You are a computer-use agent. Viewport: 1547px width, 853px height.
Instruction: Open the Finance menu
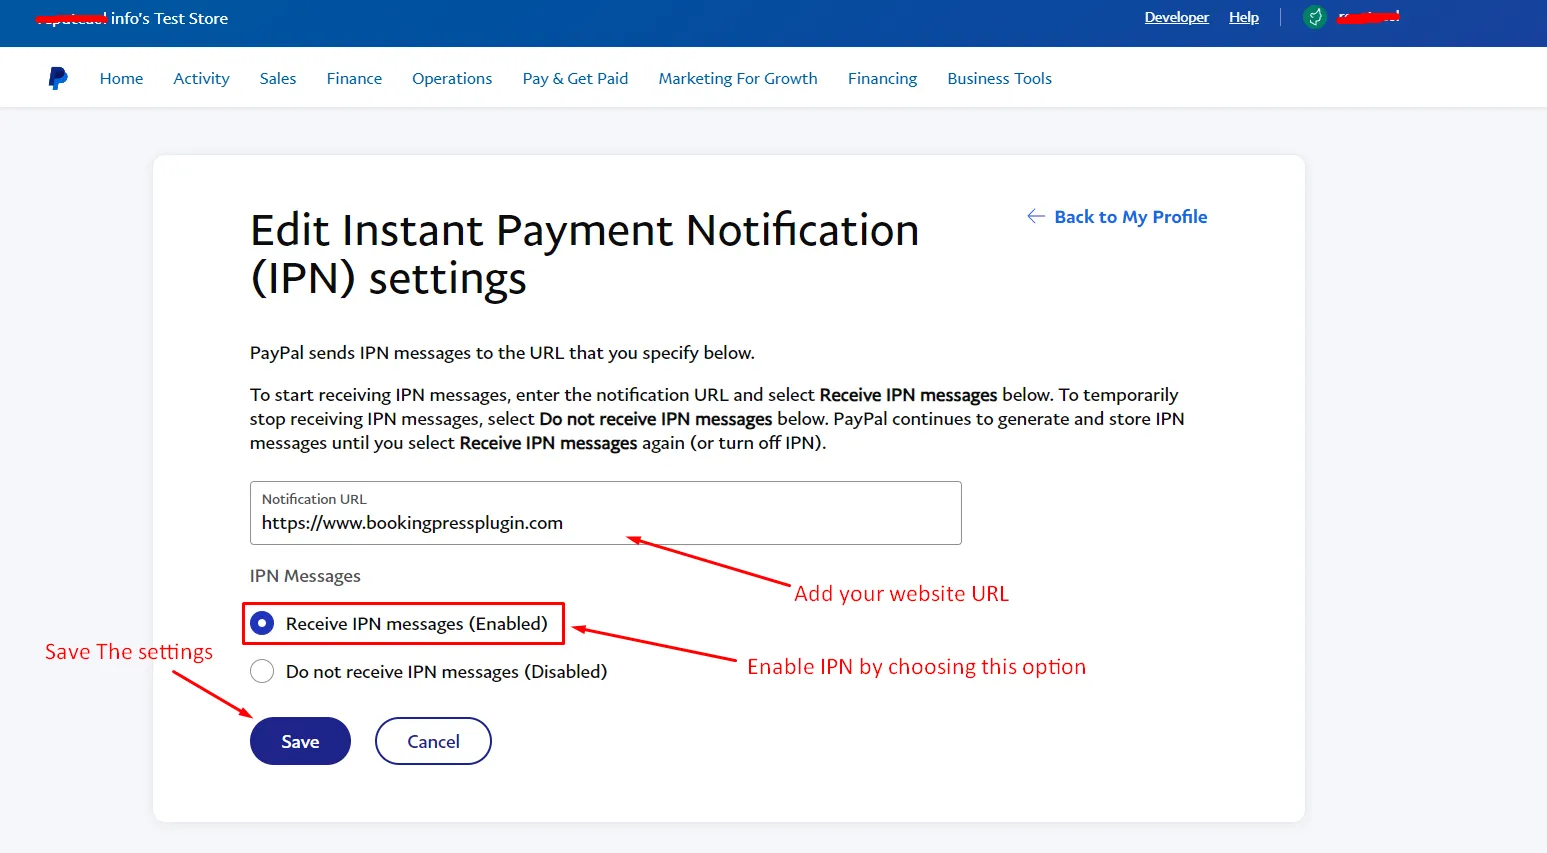tap(354, 78)
